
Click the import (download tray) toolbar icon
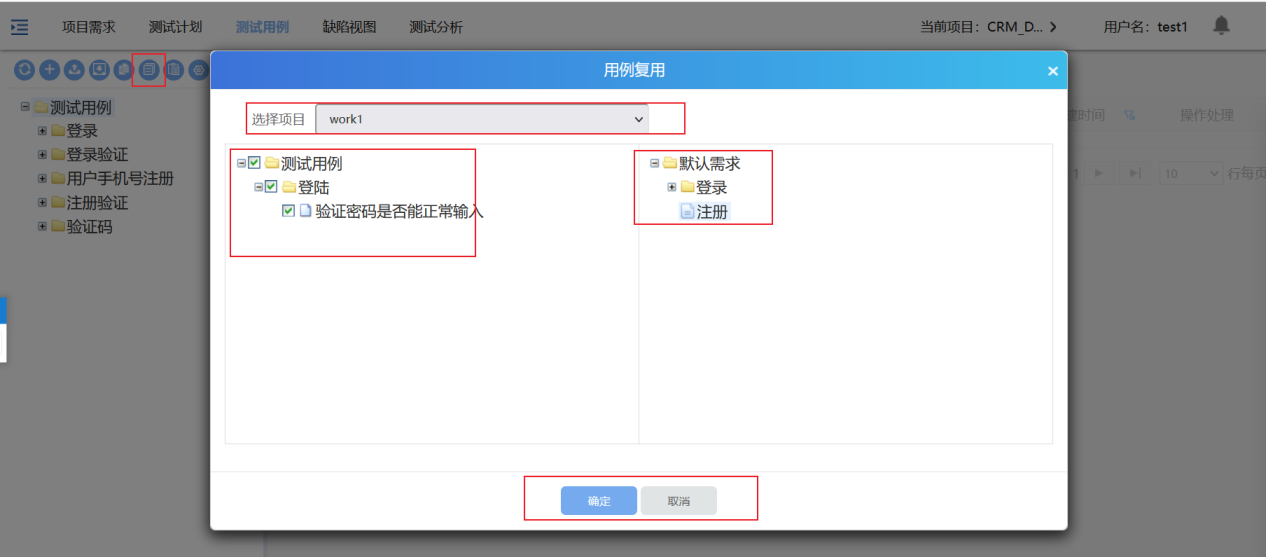coord(99,70)
